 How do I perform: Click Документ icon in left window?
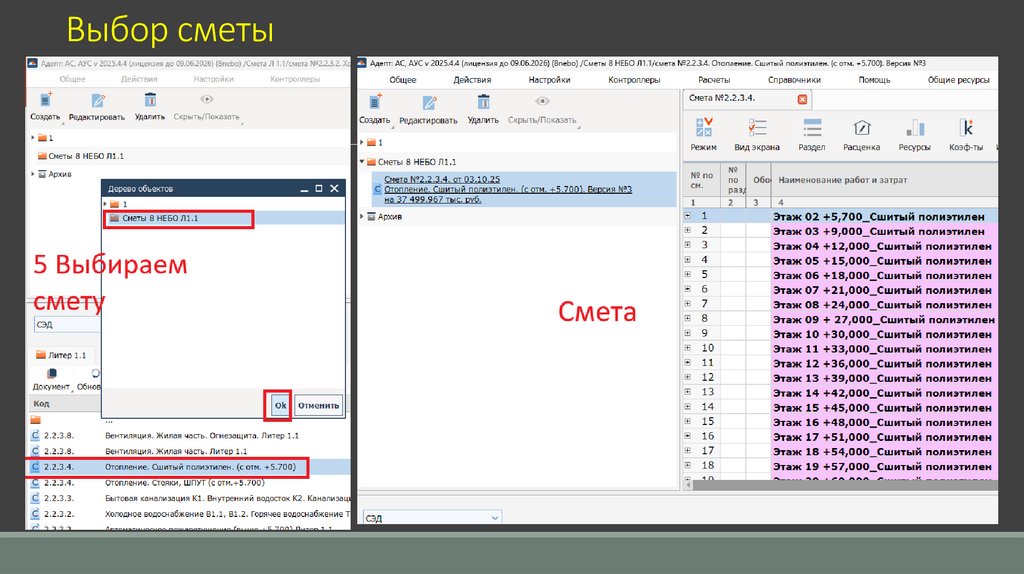point(52,374)
